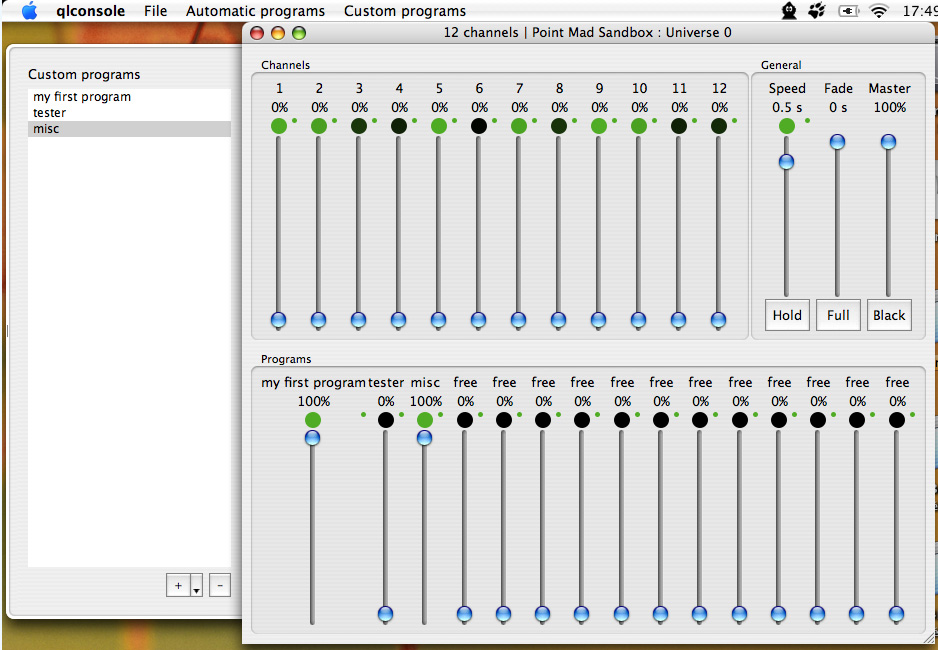
Task: Open the File menu
Action: pyautogui.click(x=156, y=11)
